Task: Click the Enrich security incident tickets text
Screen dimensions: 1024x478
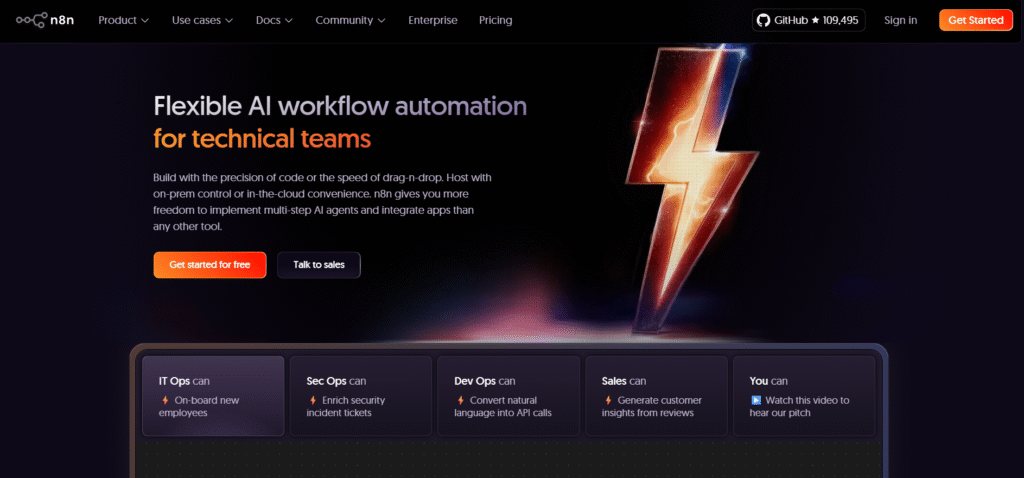Action: click(x=346, y=406)
